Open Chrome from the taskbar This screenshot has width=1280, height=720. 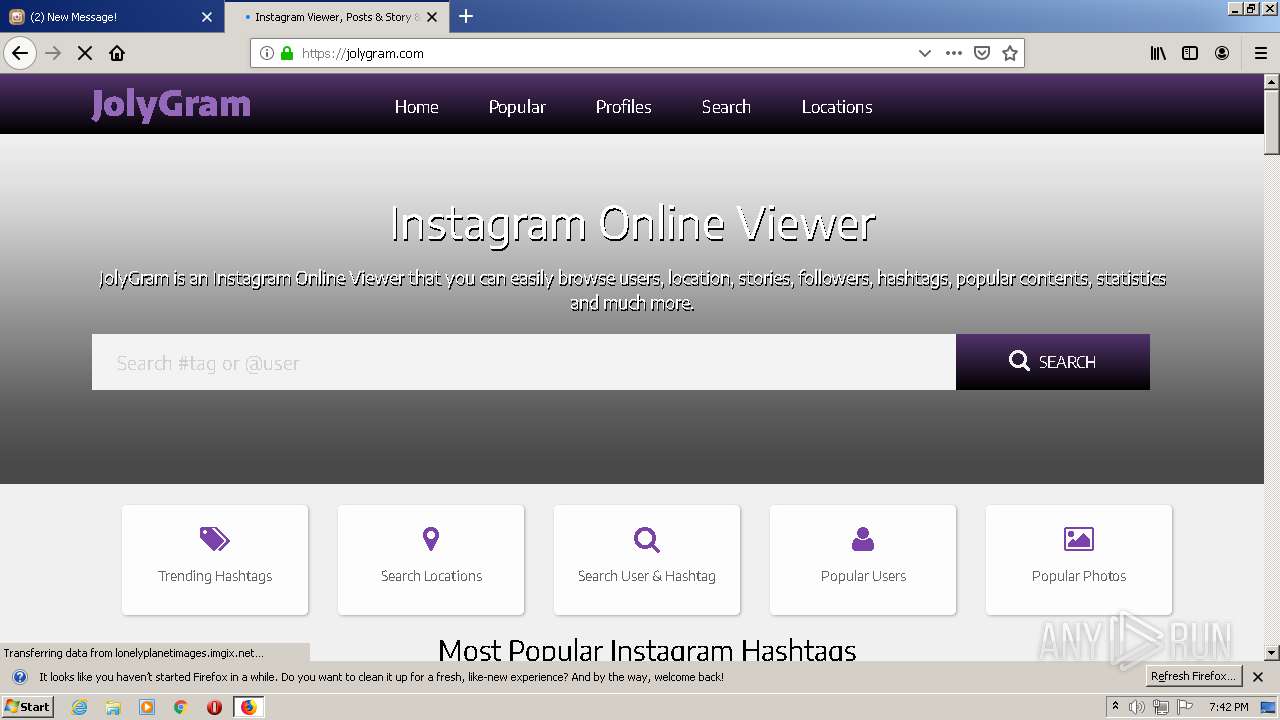click(x=181, y=707)
